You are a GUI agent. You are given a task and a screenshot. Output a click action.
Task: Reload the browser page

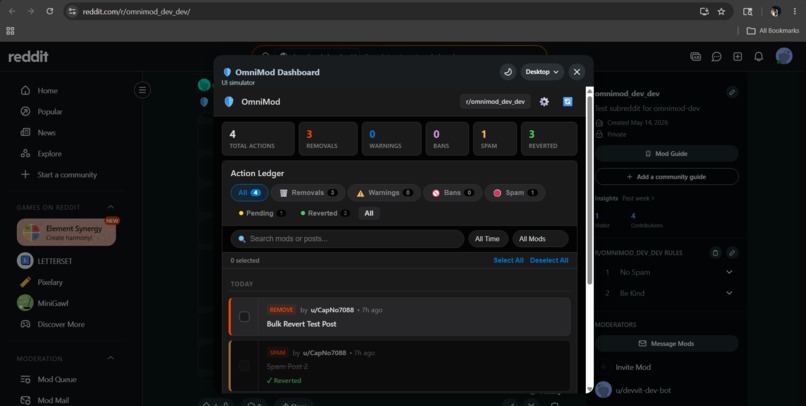[50, 11]
